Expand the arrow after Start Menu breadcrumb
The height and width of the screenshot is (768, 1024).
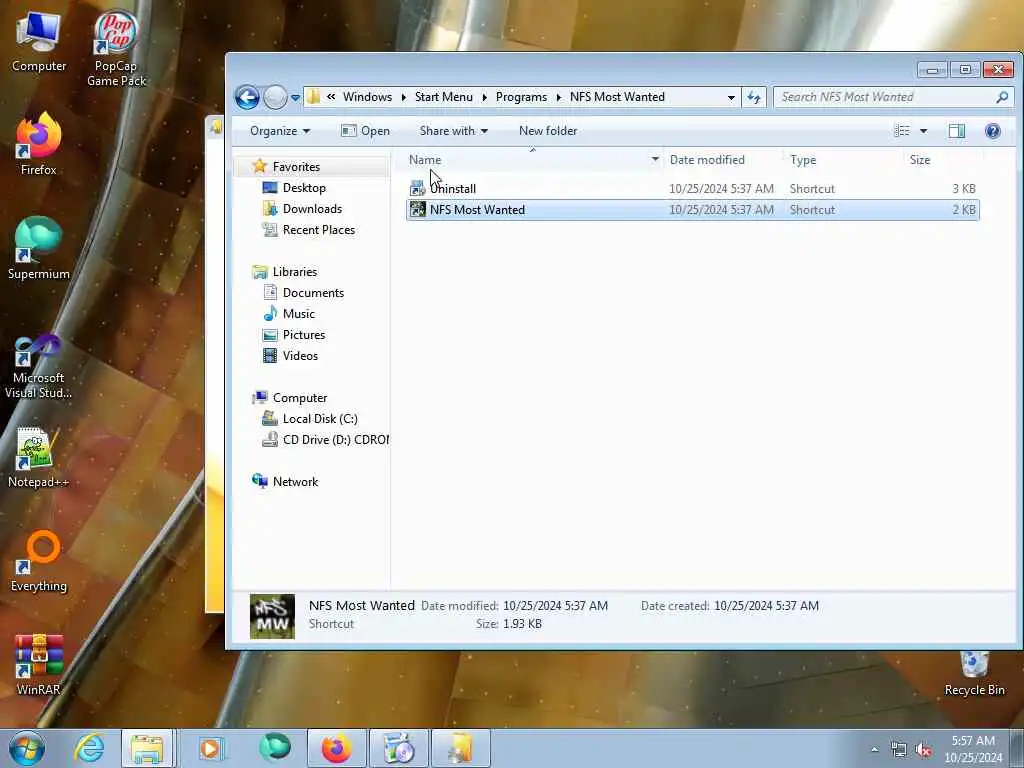click(485, 97)
